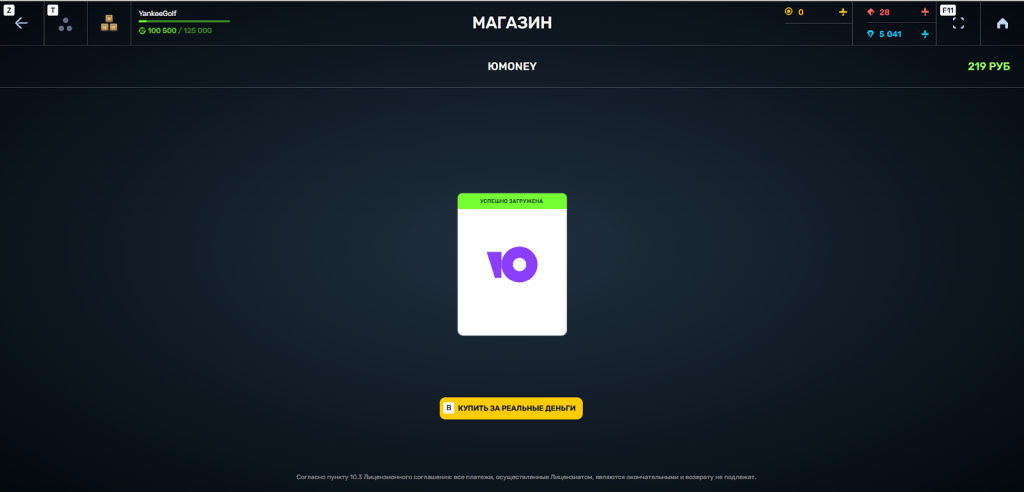Select the ЮMoney payment card thumbnail
The height and width of the screenshot is (492, 1024).
(x=512, y=265)
